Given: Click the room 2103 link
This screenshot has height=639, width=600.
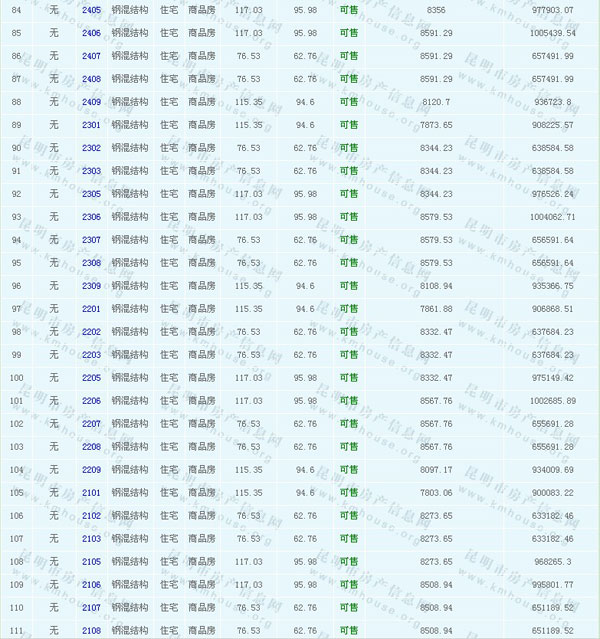Looking at the screenshot, I should 91,539.
